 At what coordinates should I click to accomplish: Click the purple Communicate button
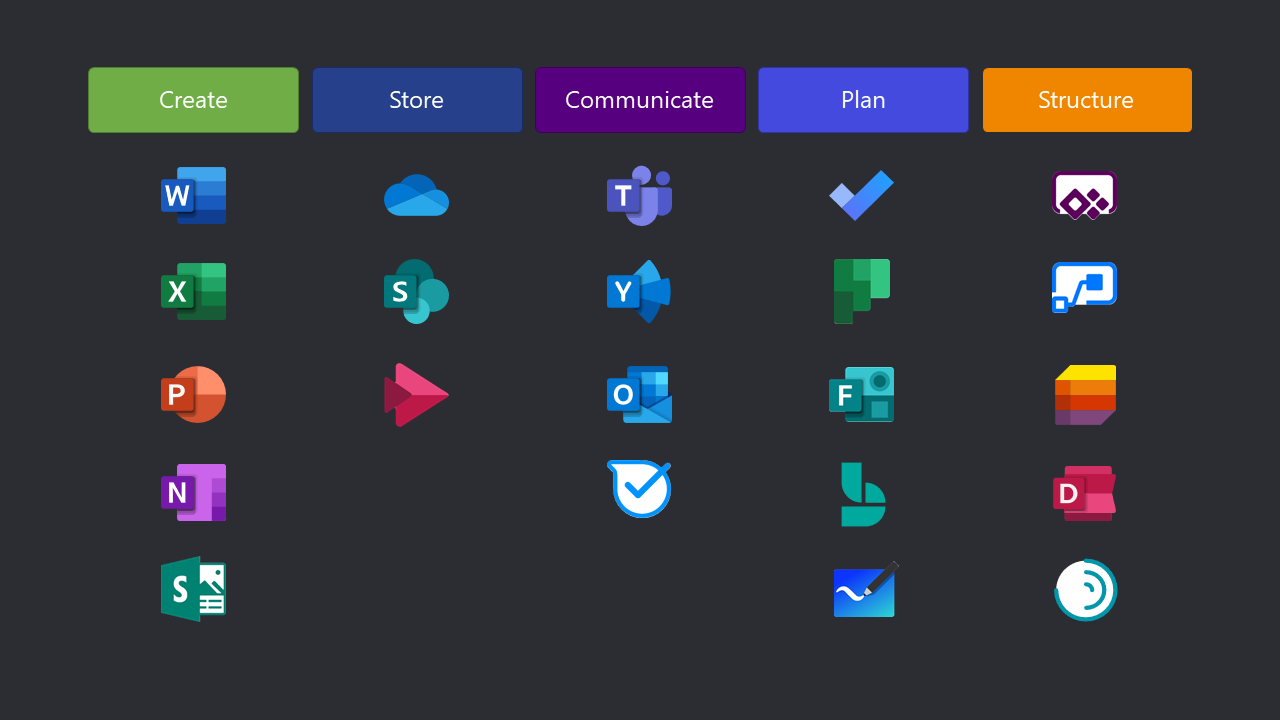[640, 100]
